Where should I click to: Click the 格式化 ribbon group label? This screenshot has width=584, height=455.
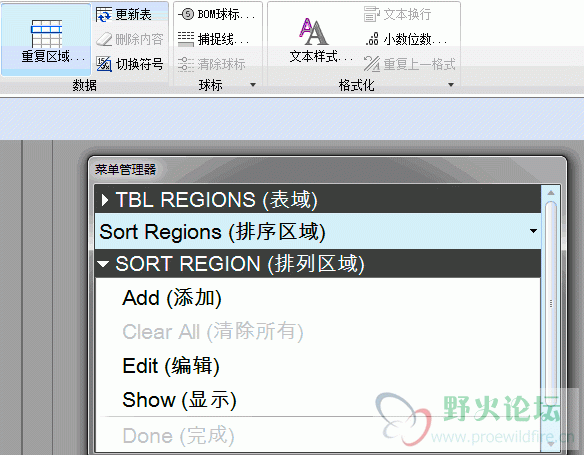356,85
